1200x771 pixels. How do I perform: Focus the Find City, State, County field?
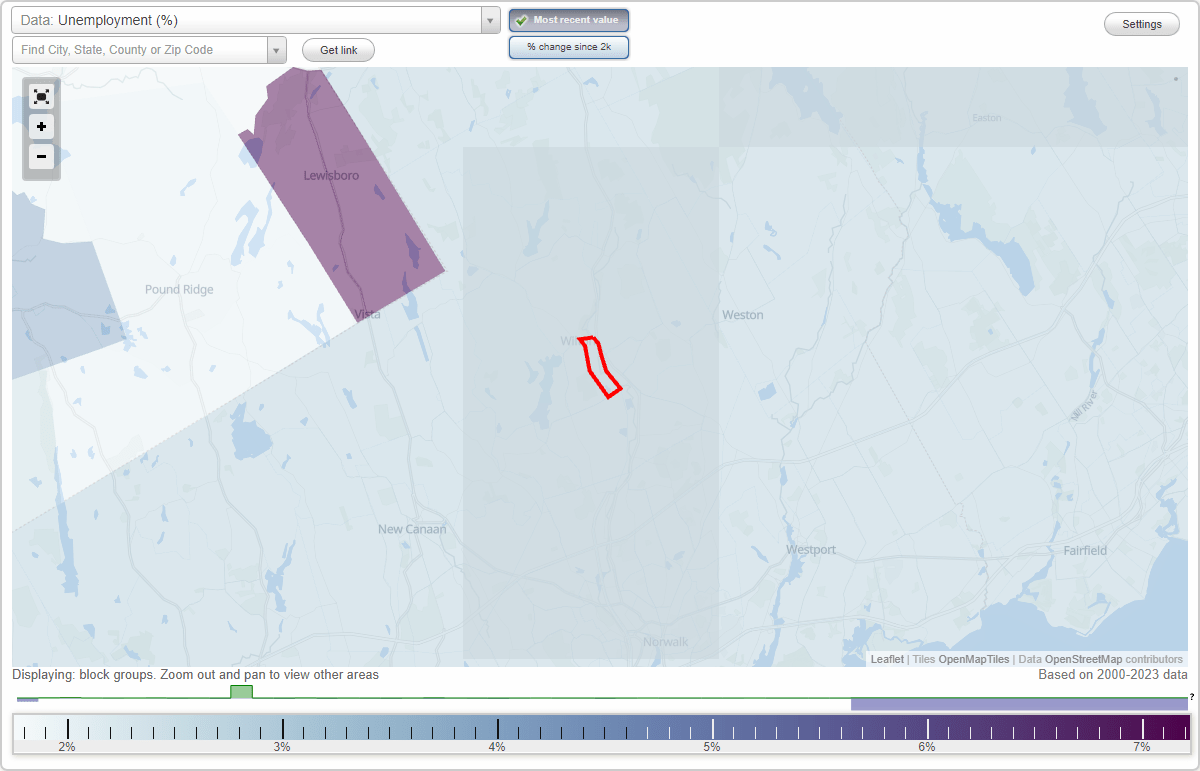(x=140, y=50)
